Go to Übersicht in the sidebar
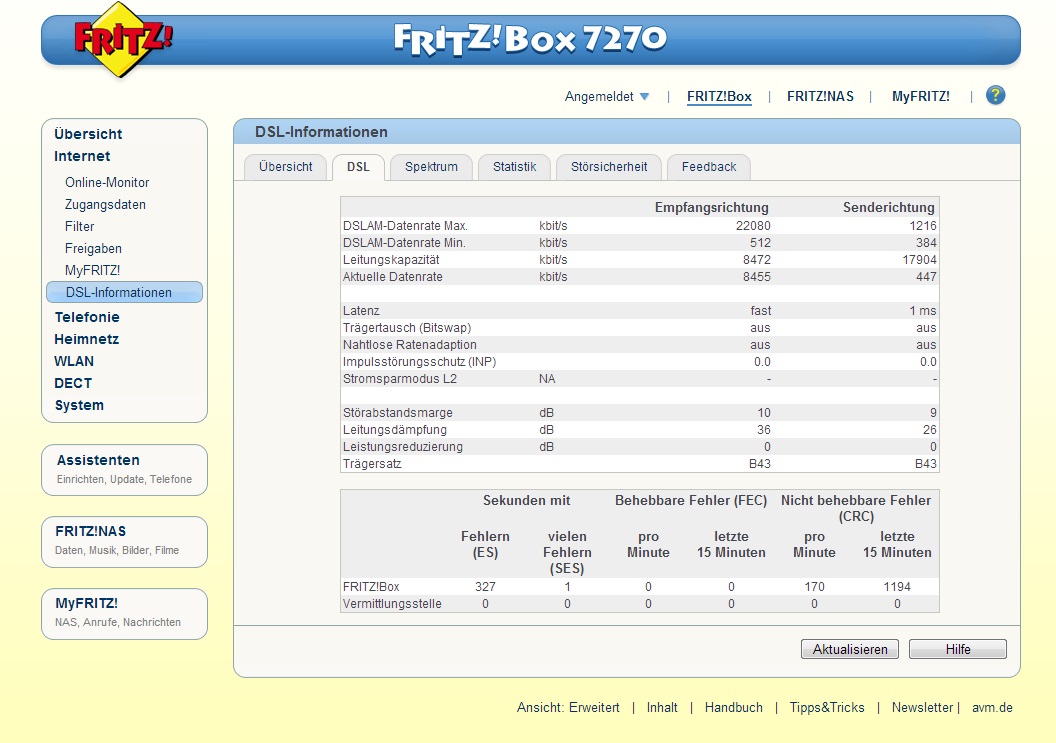1056x743 pixels. [x=88, y=134]
